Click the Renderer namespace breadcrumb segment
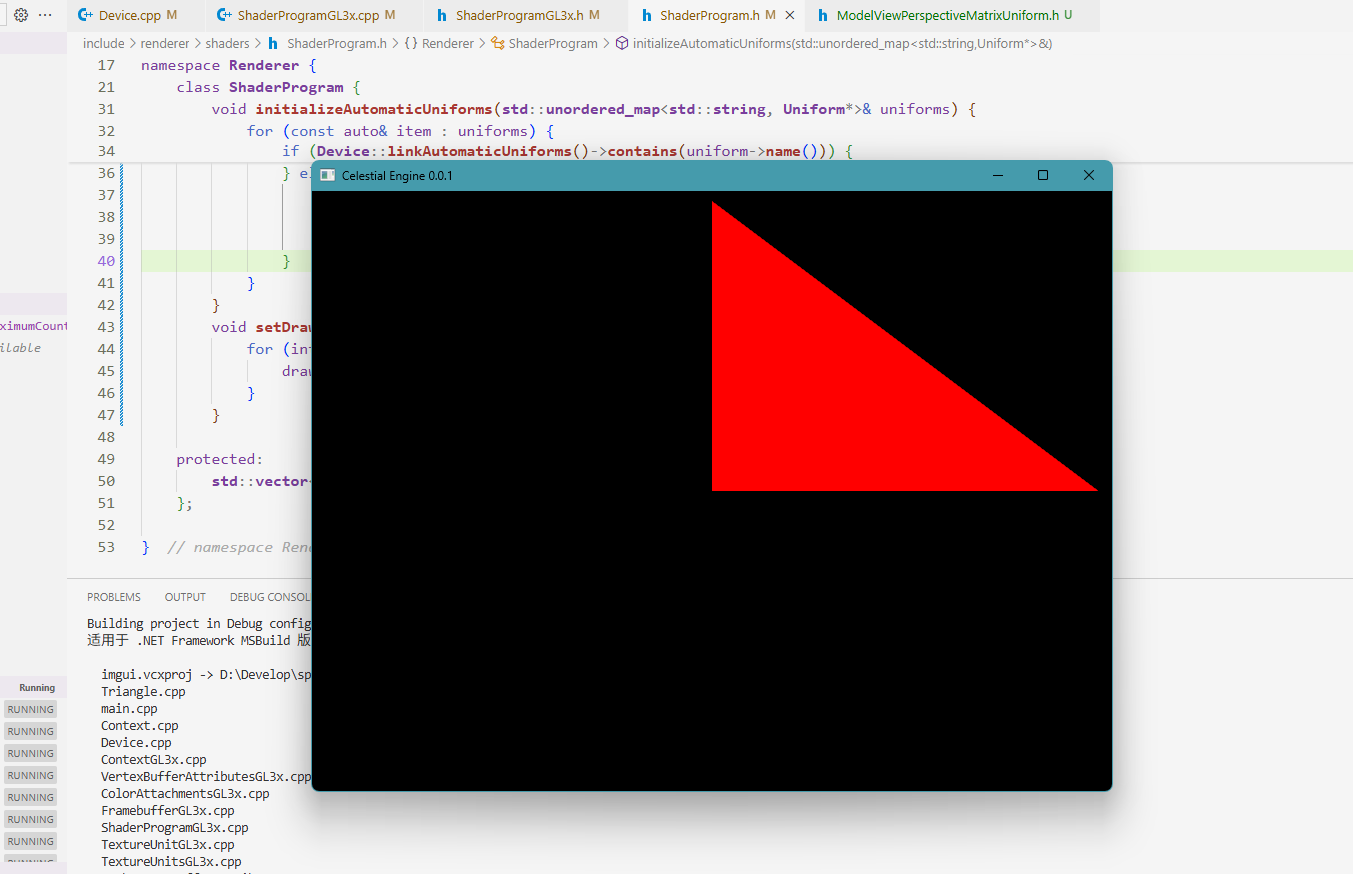The width and height of the screenshot is (1353, 874). 441,43
